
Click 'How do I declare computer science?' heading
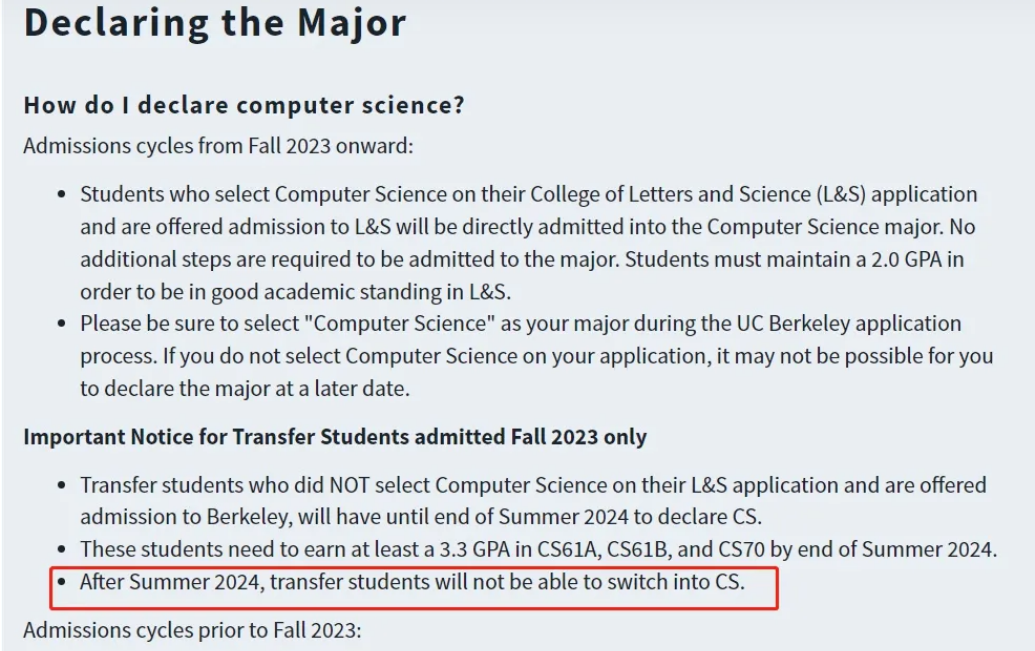coord(244,105)
